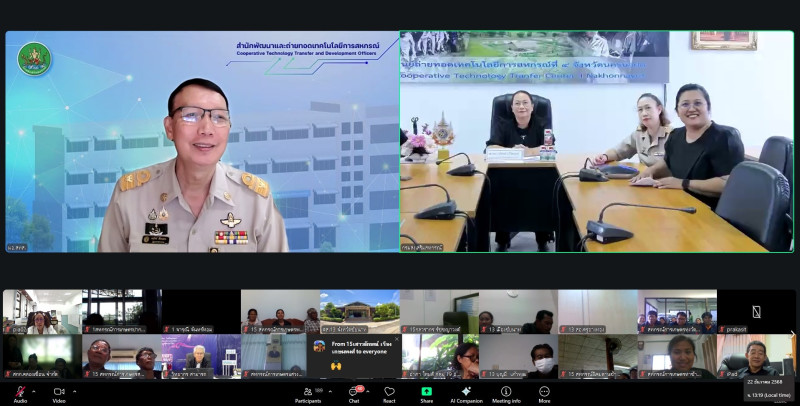800x406 pixels.
Task: Open the video options arrow beside Video
Action: (x=72, y=391)
